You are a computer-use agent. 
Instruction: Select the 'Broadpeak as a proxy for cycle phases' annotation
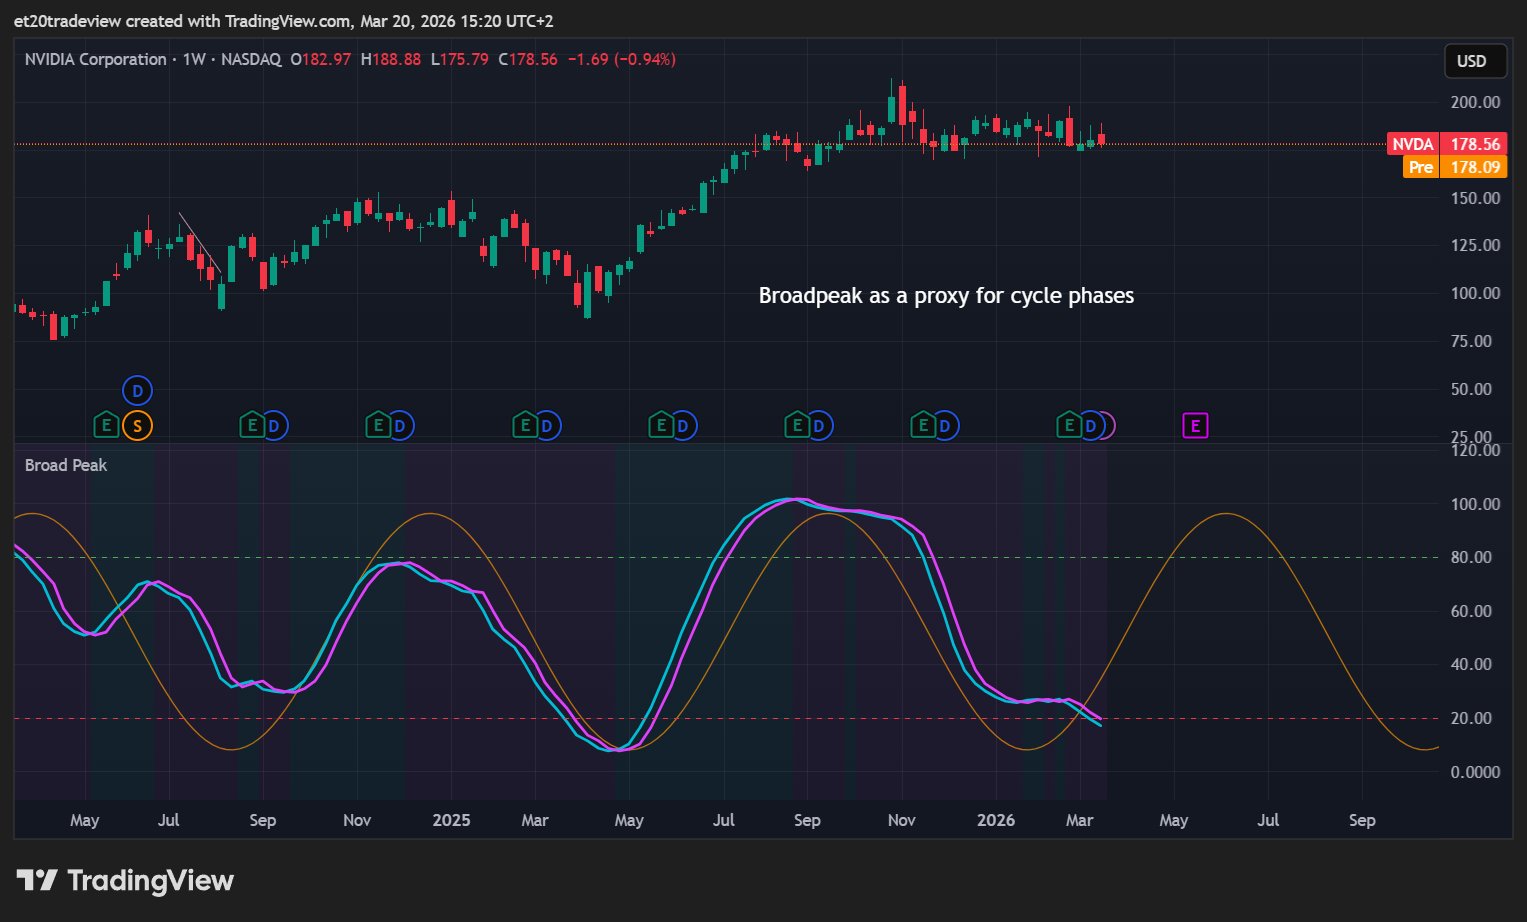(946, 296)
